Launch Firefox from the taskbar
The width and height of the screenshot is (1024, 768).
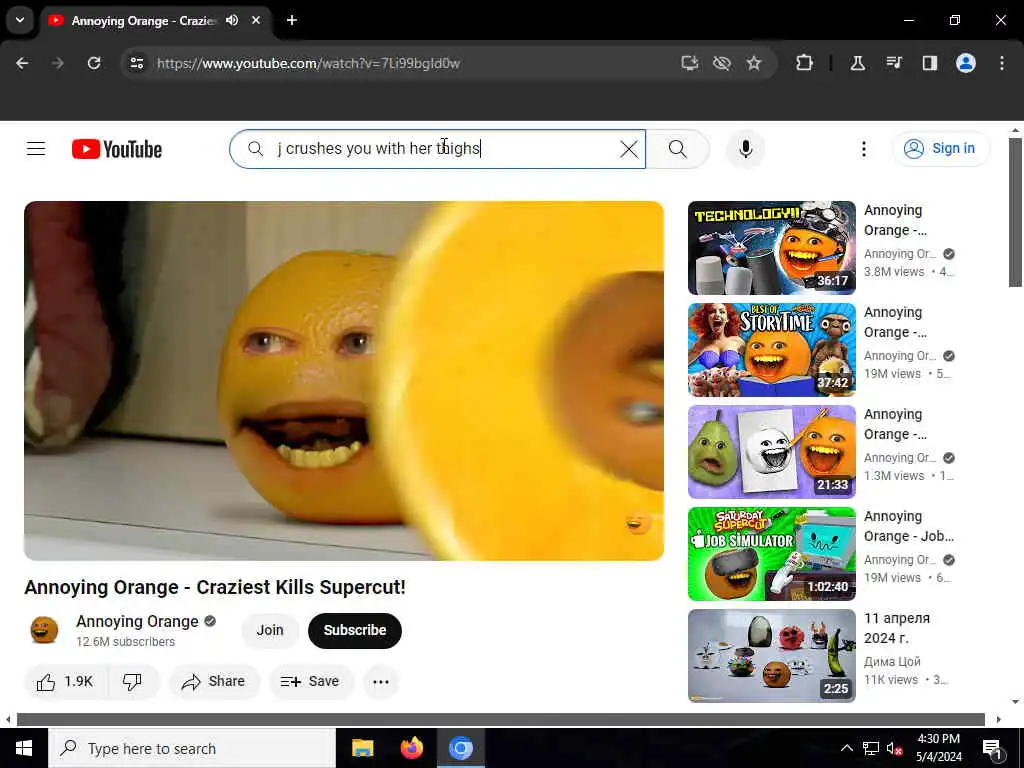411,748
